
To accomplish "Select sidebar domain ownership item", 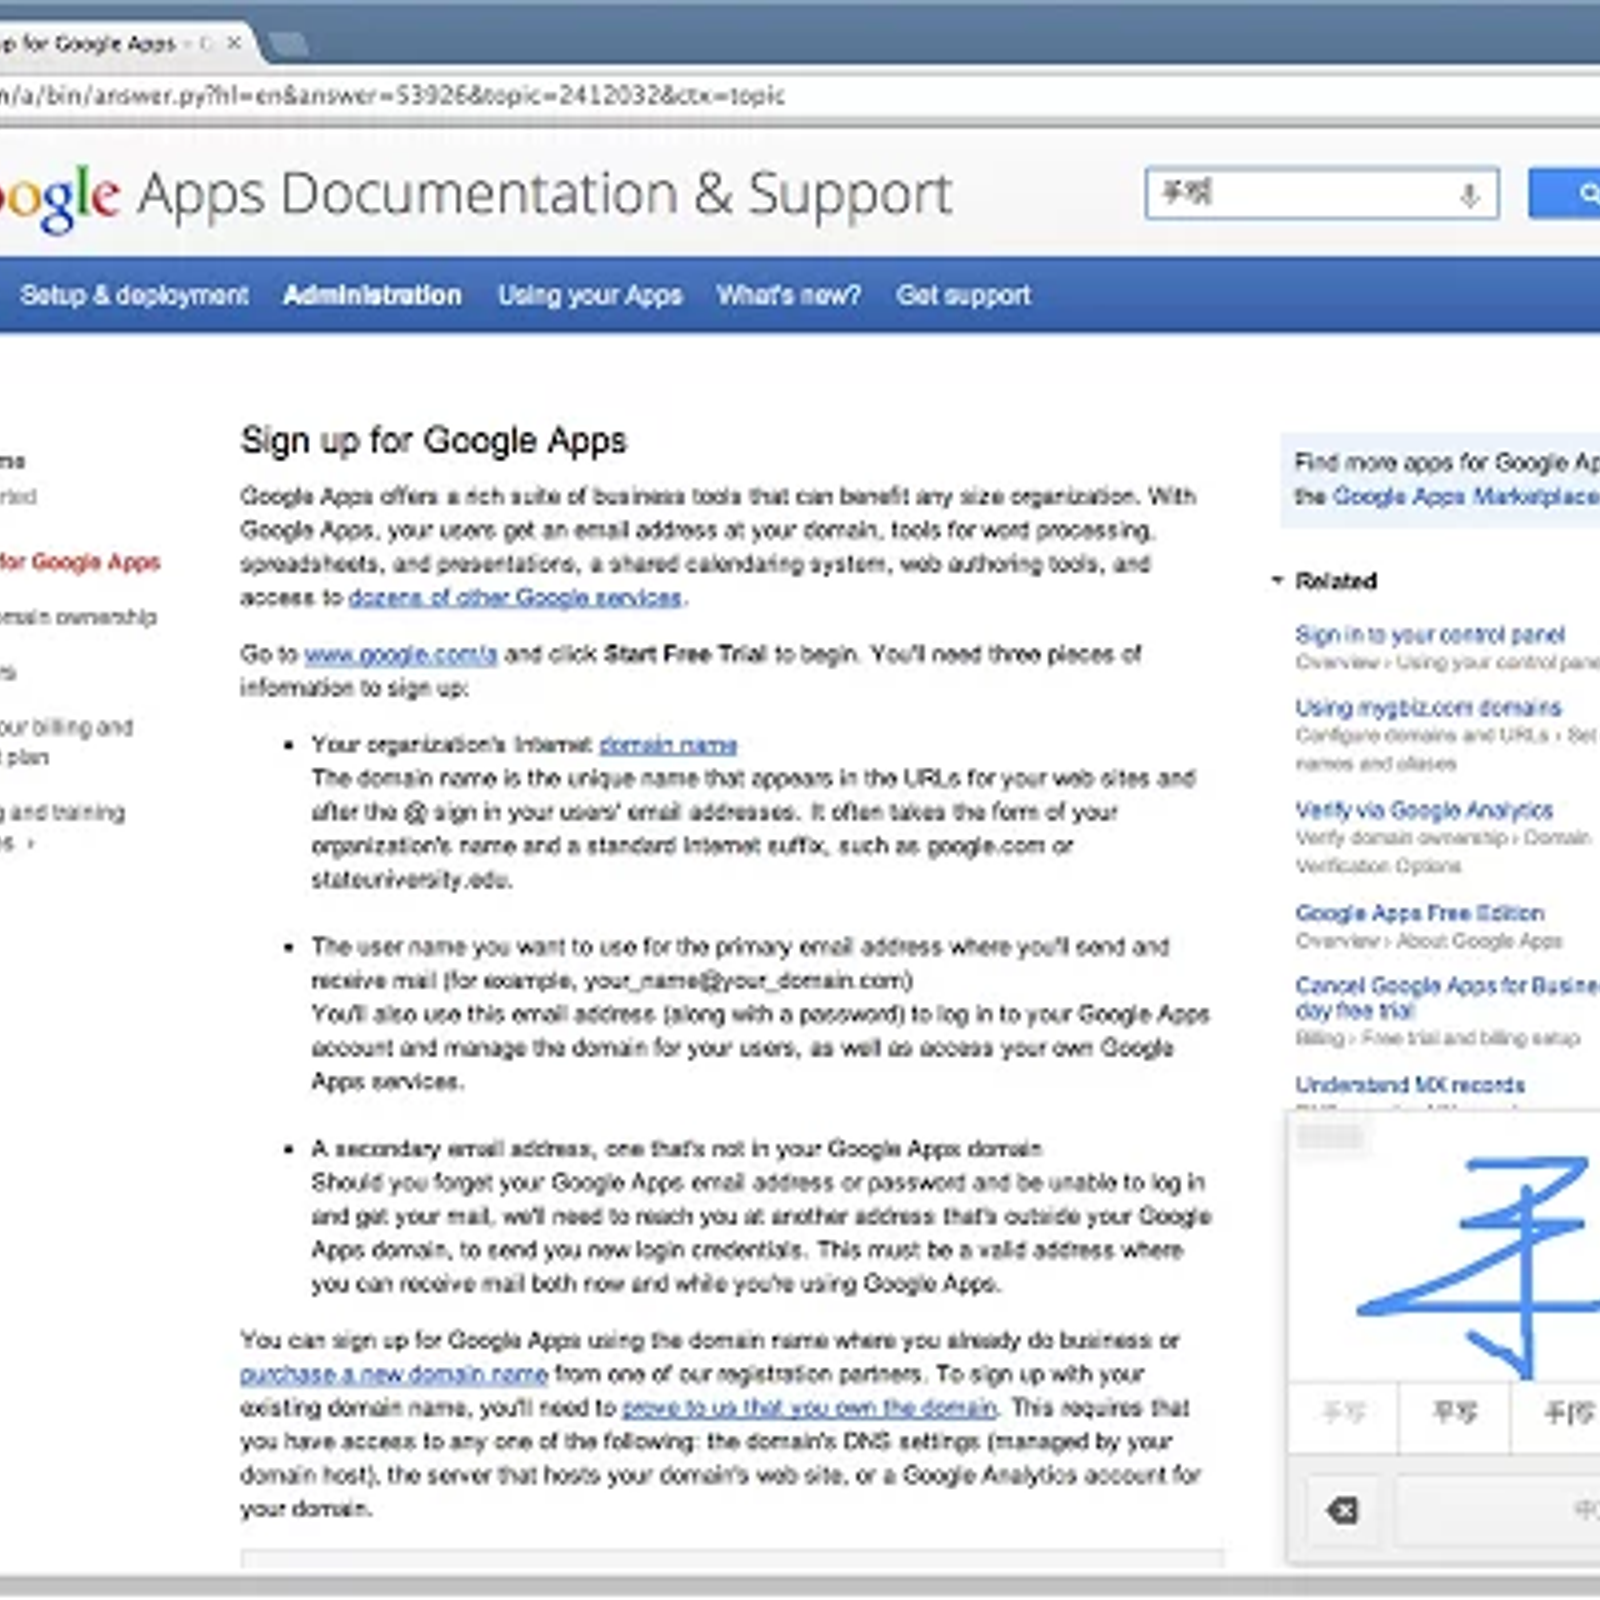I will [x=78, y=617].
